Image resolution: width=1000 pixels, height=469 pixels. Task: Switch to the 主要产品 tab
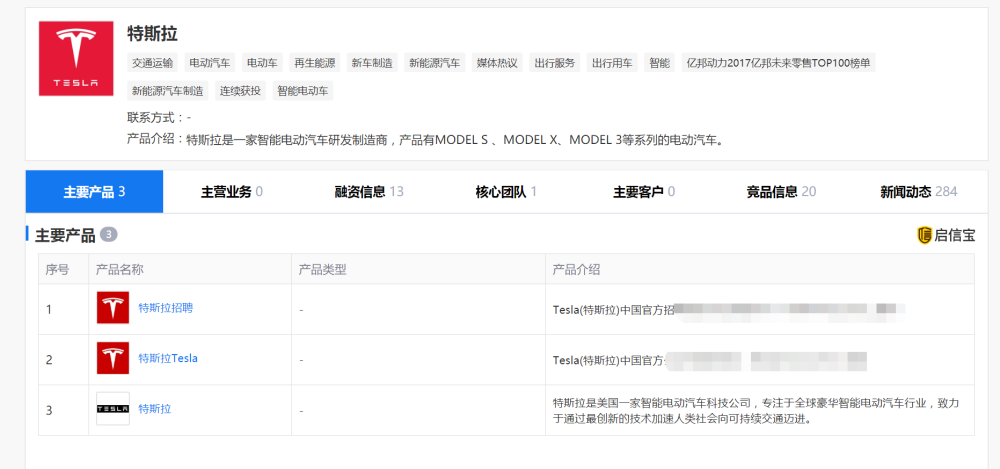pos(94,191)
